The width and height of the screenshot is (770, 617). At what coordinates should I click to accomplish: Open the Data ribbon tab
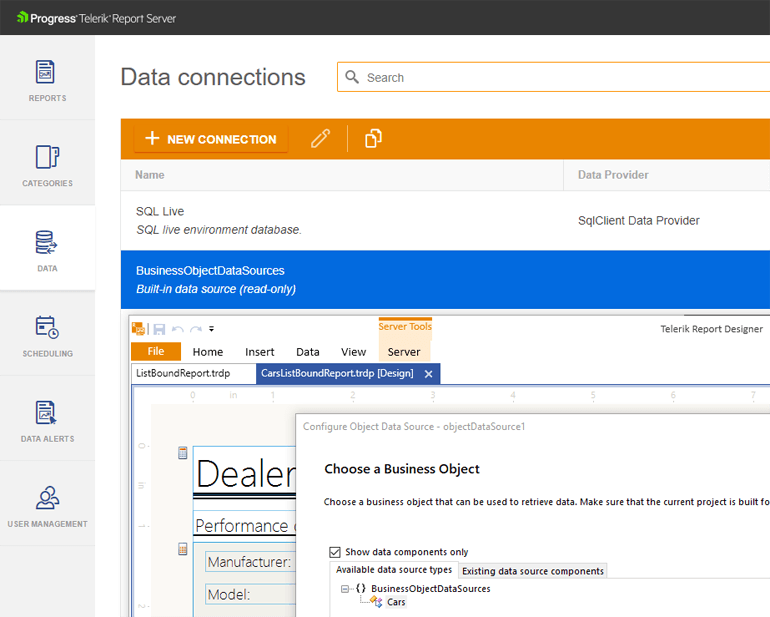307,352
